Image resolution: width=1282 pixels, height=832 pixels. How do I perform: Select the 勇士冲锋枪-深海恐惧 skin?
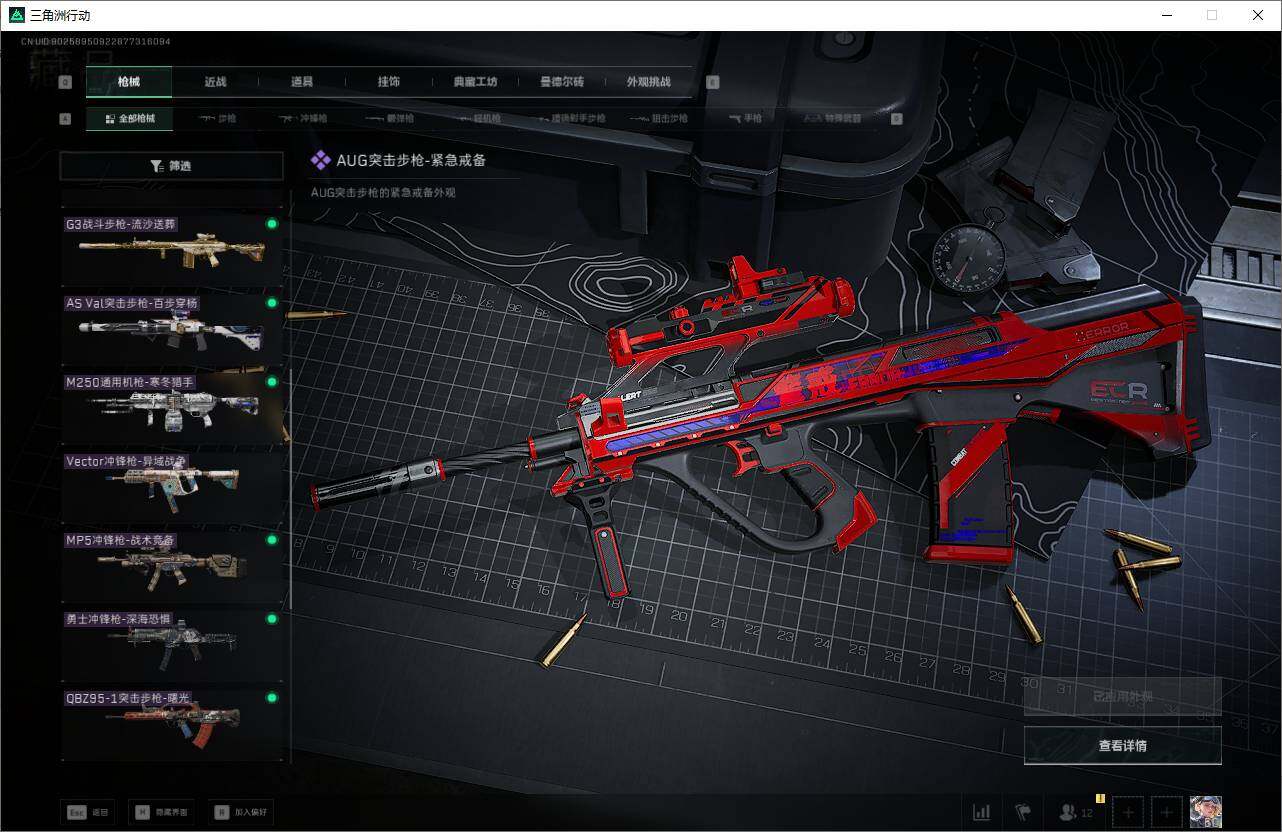pos(173,644)
